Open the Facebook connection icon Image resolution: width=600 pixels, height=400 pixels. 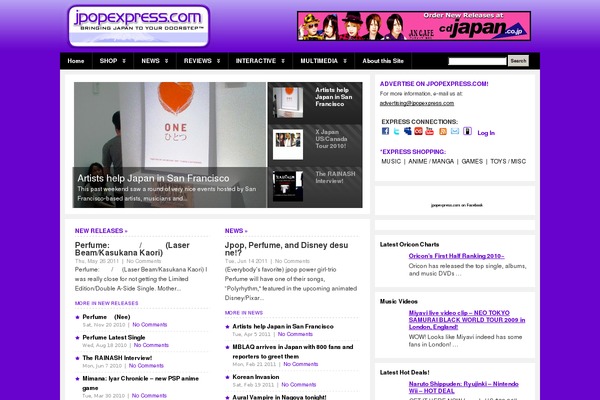click(x=385, y=131)
